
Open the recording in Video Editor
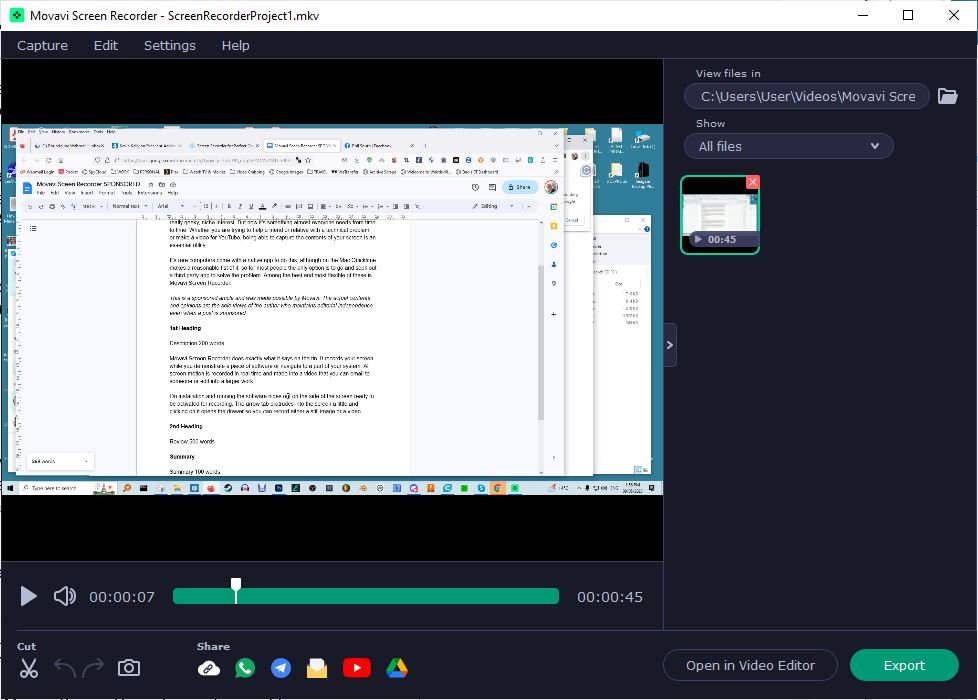click(x=750, y=665)
